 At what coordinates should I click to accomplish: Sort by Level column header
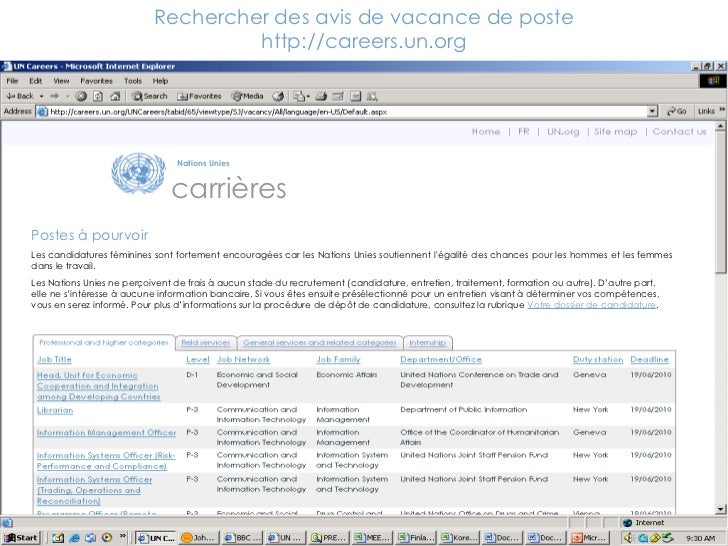198,359
